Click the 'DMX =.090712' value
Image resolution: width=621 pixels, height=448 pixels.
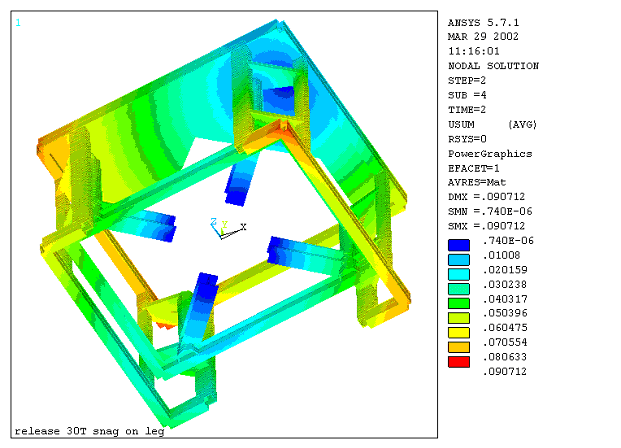tap(486, 197)
